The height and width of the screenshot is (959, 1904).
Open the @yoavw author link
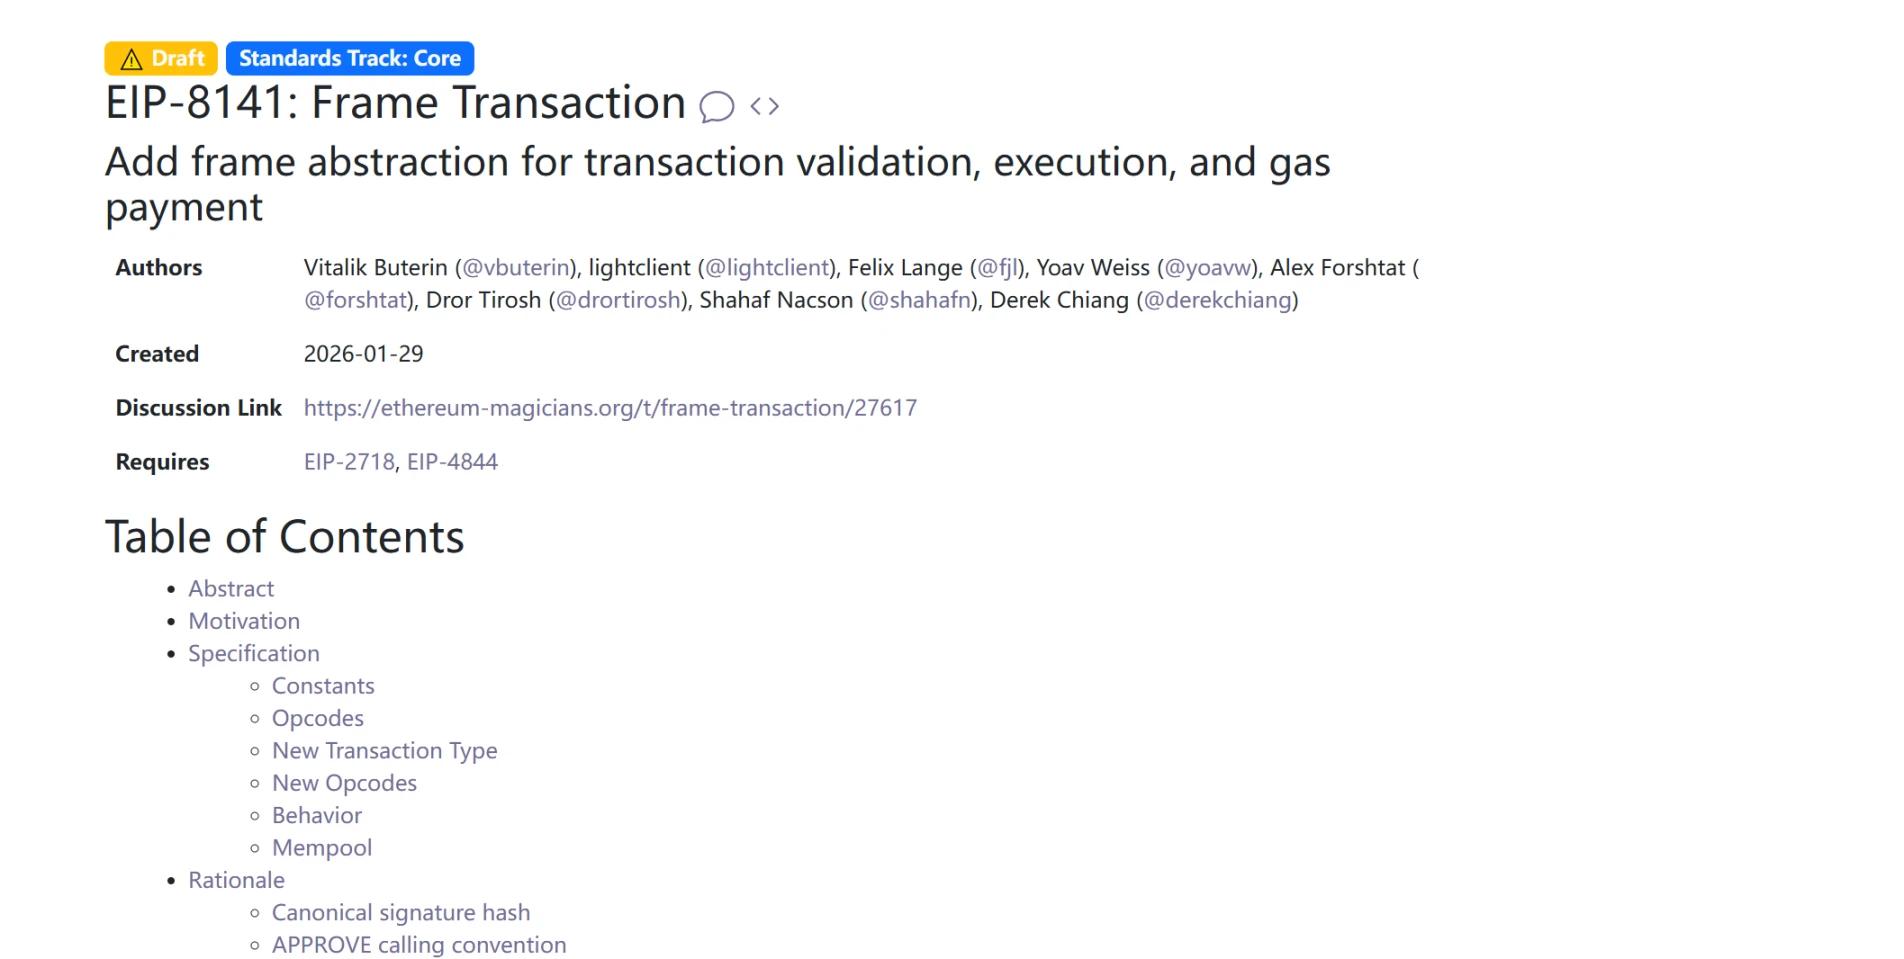[x=1208, y=268]
